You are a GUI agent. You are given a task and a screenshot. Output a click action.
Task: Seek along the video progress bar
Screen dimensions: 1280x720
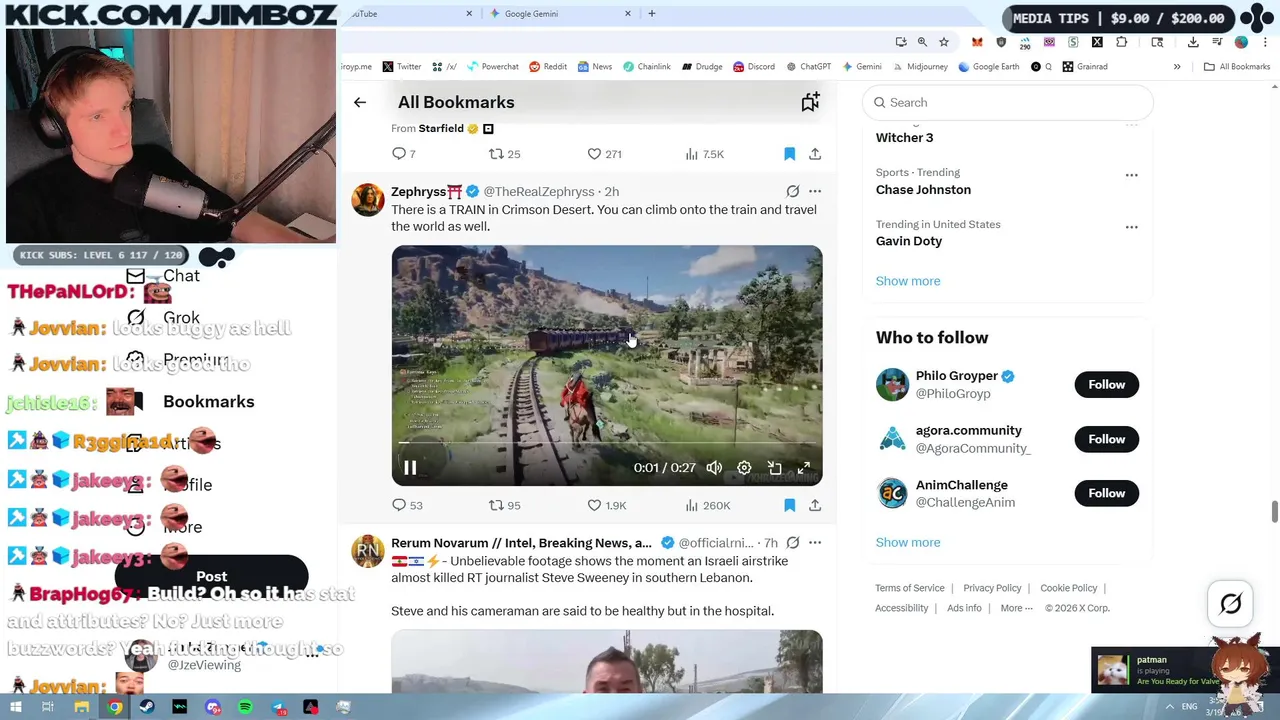pos(607,443)
